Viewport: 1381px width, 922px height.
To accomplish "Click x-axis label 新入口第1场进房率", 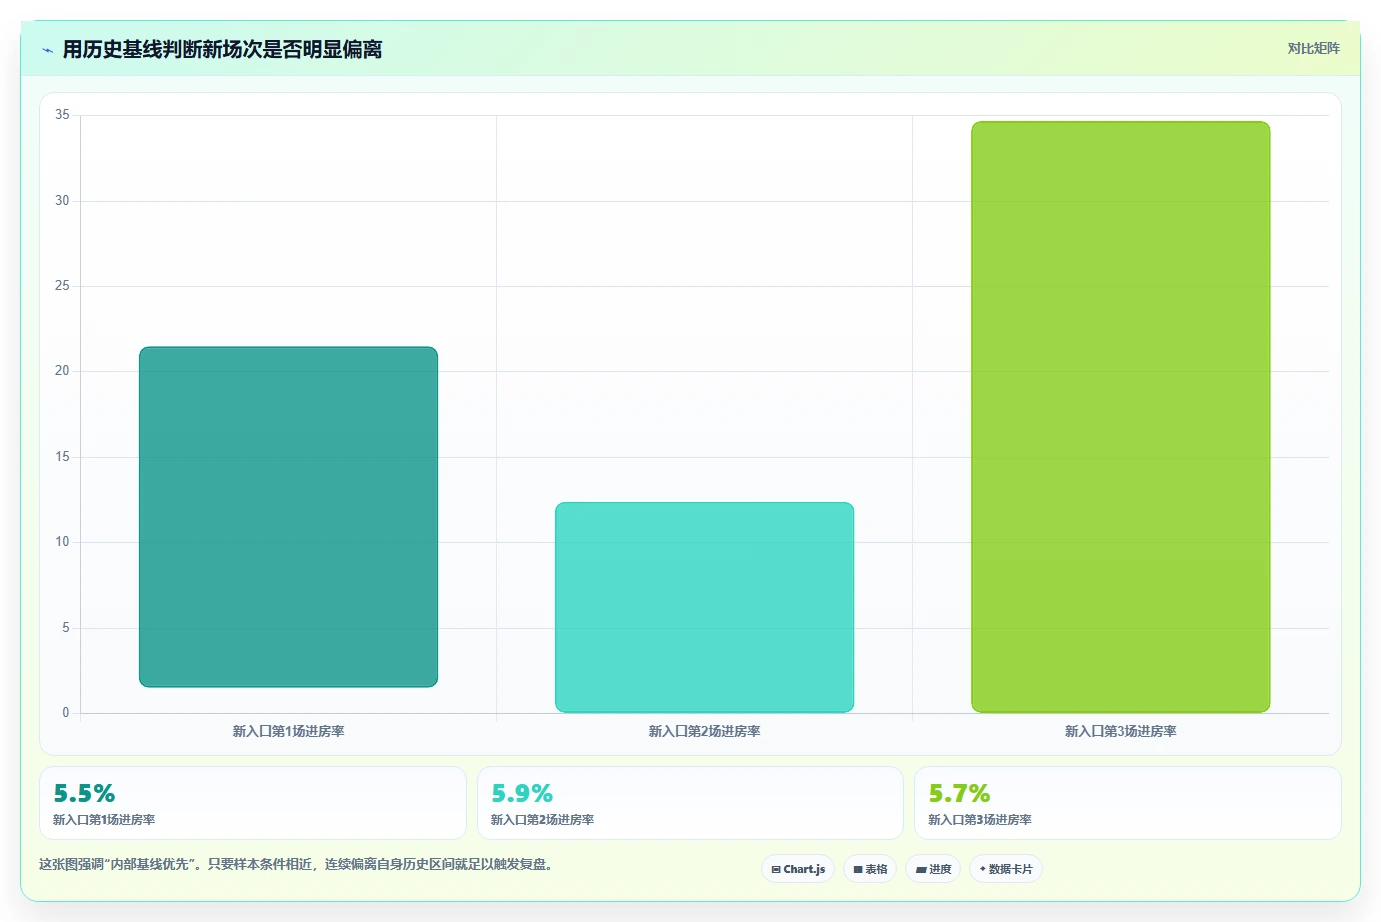I will (x=288, y=732).
